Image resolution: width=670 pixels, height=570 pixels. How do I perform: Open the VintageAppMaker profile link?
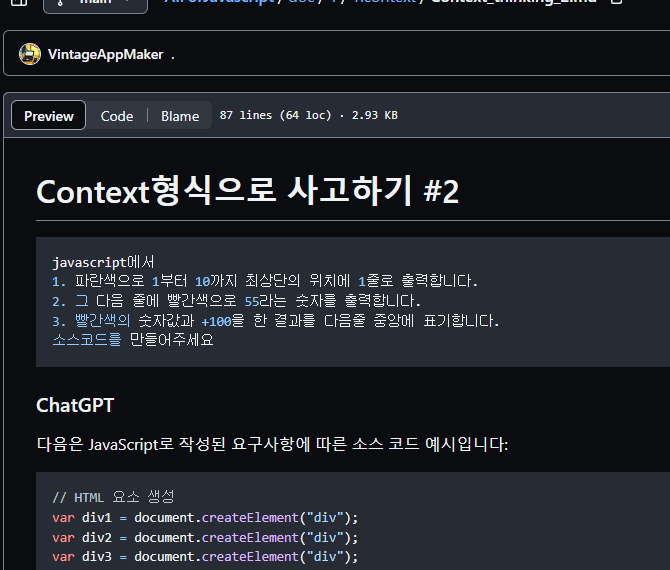pos(106,55)
